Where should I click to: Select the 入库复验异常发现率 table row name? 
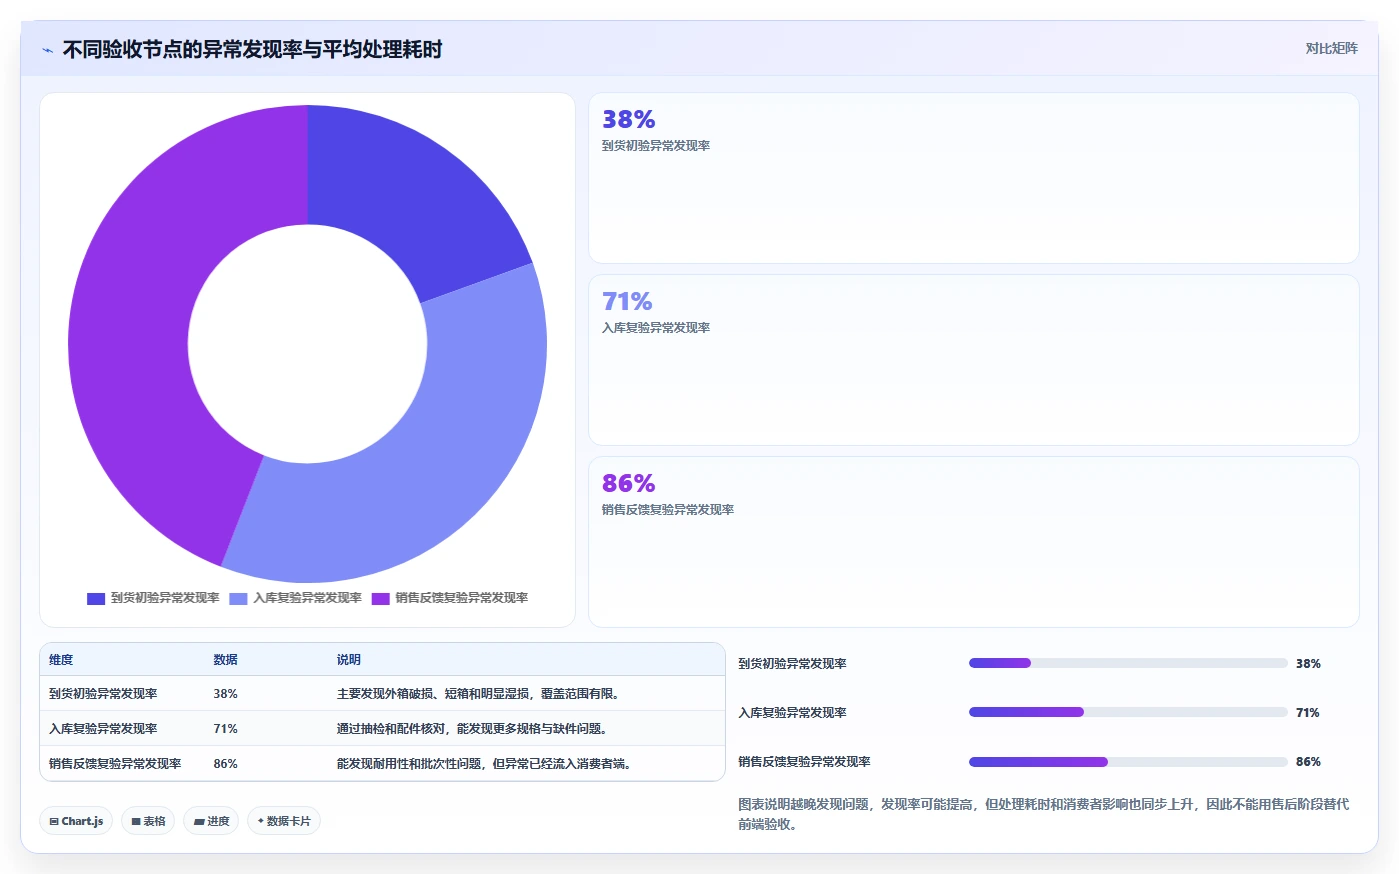coord(103,729)
